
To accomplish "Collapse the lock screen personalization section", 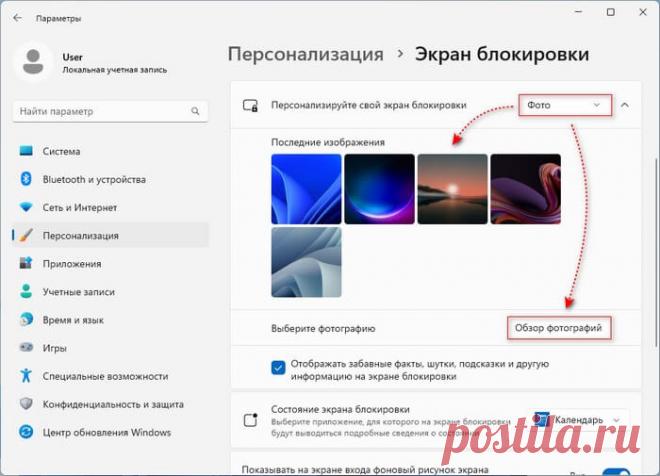I will [625, 104].
